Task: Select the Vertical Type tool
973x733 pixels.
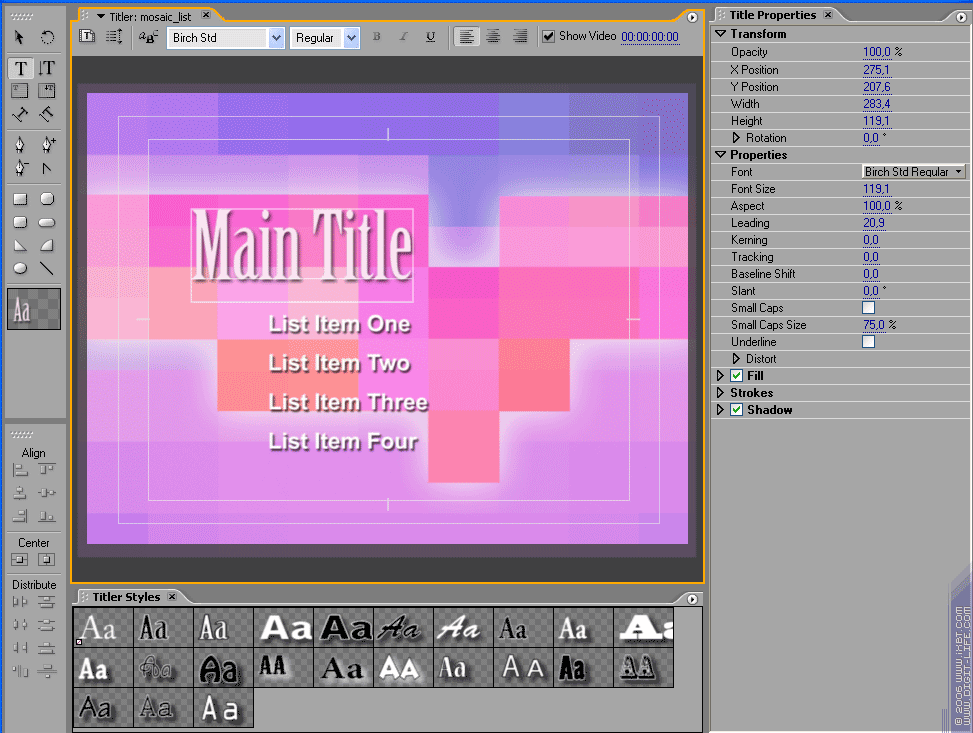Action: (47, 68)
